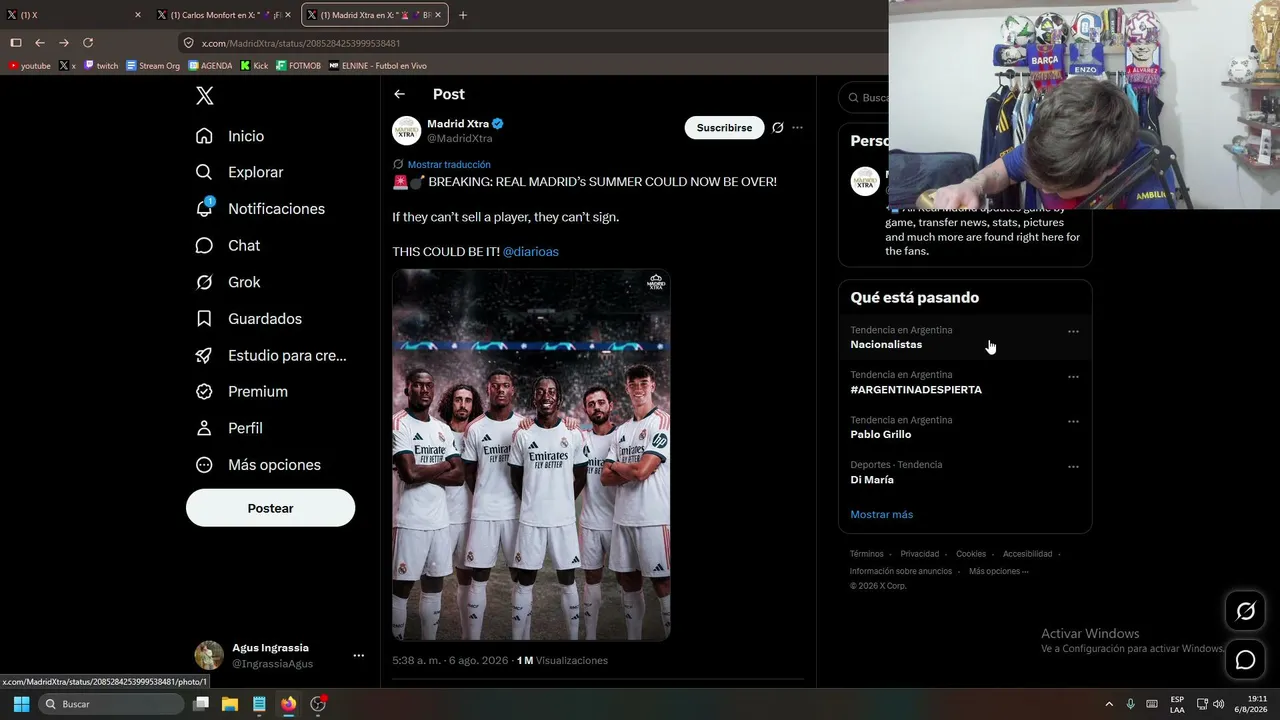Image resolution: width=1280 pixels, height=720 pixels.
Task: Open the @MadridXtra handle link
Action: 460,138
